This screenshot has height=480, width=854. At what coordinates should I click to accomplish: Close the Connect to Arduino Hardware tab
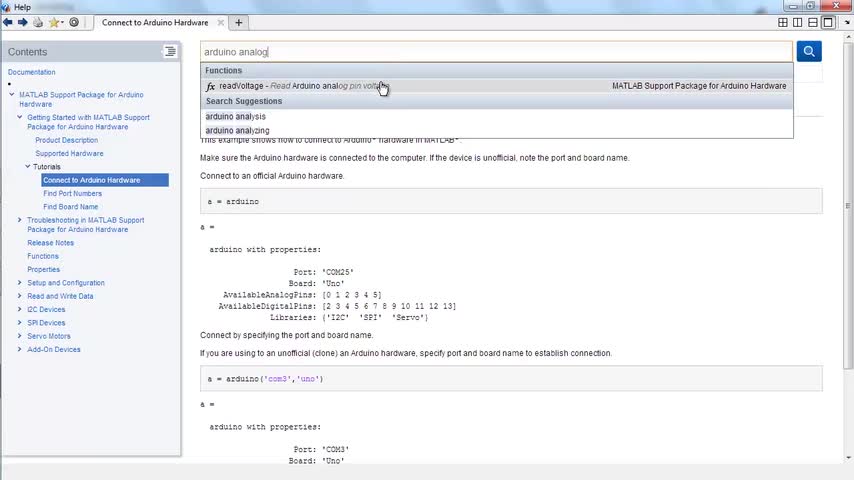(x=221, y=23)
